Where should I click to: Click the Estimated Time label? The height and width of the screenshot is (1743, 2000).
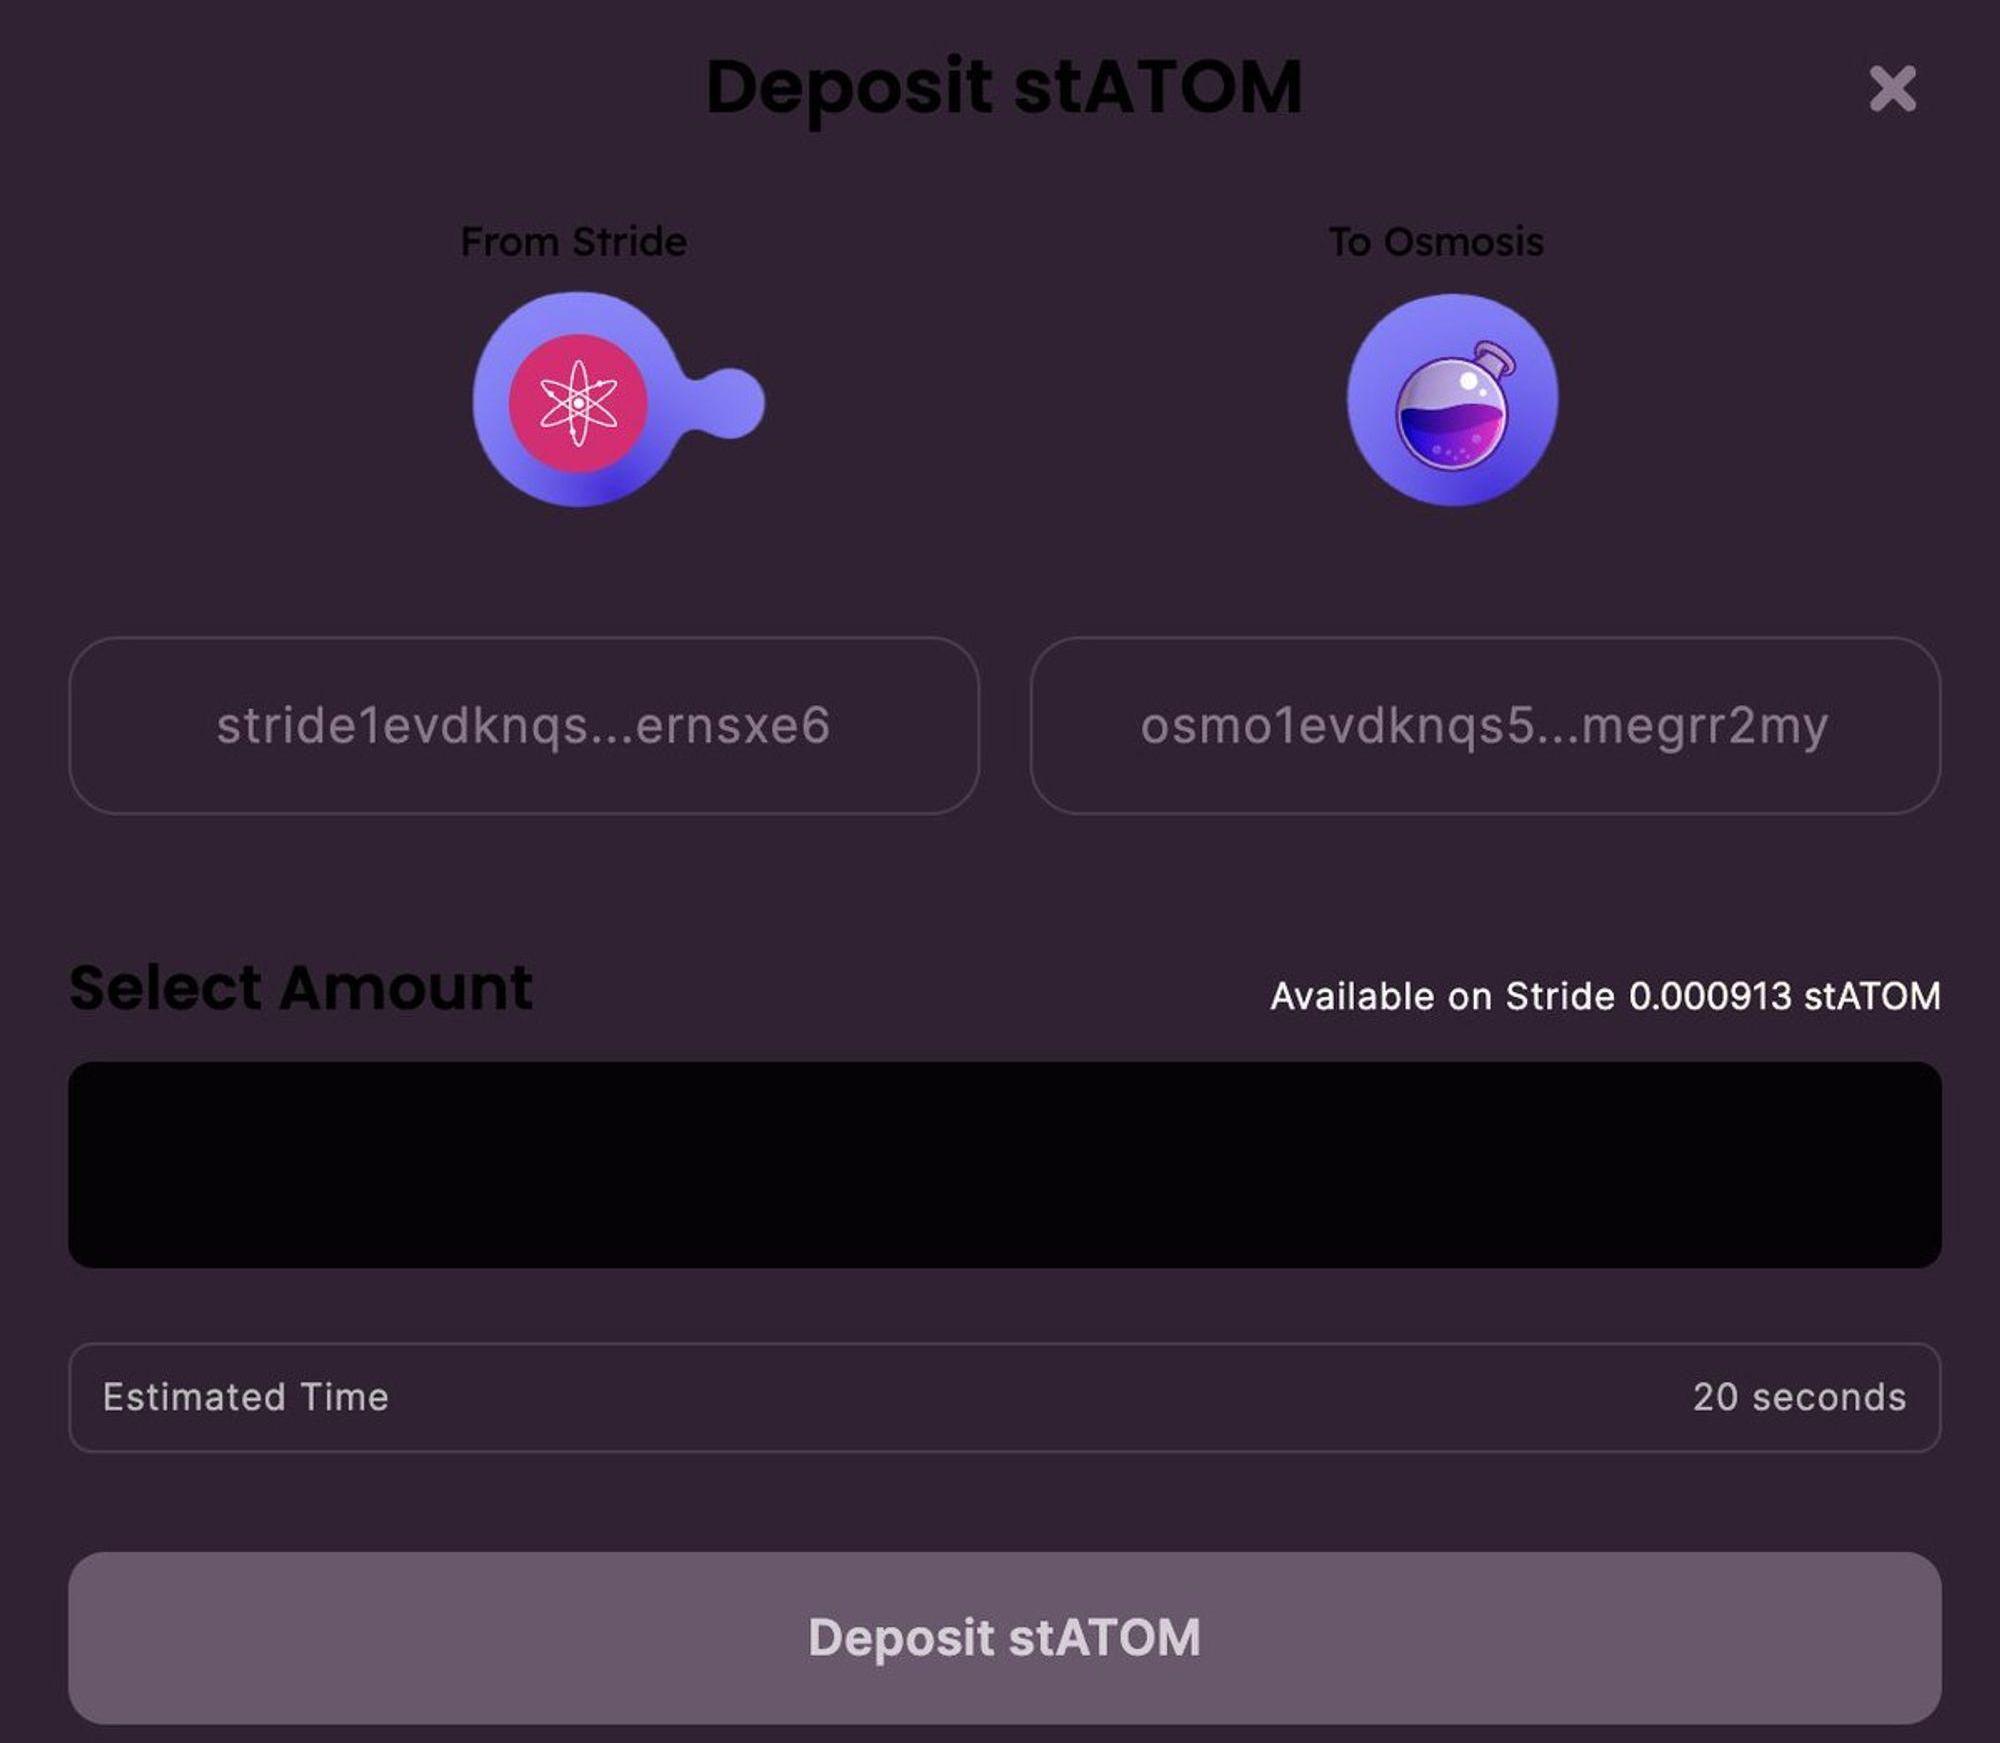point(245,1397)
